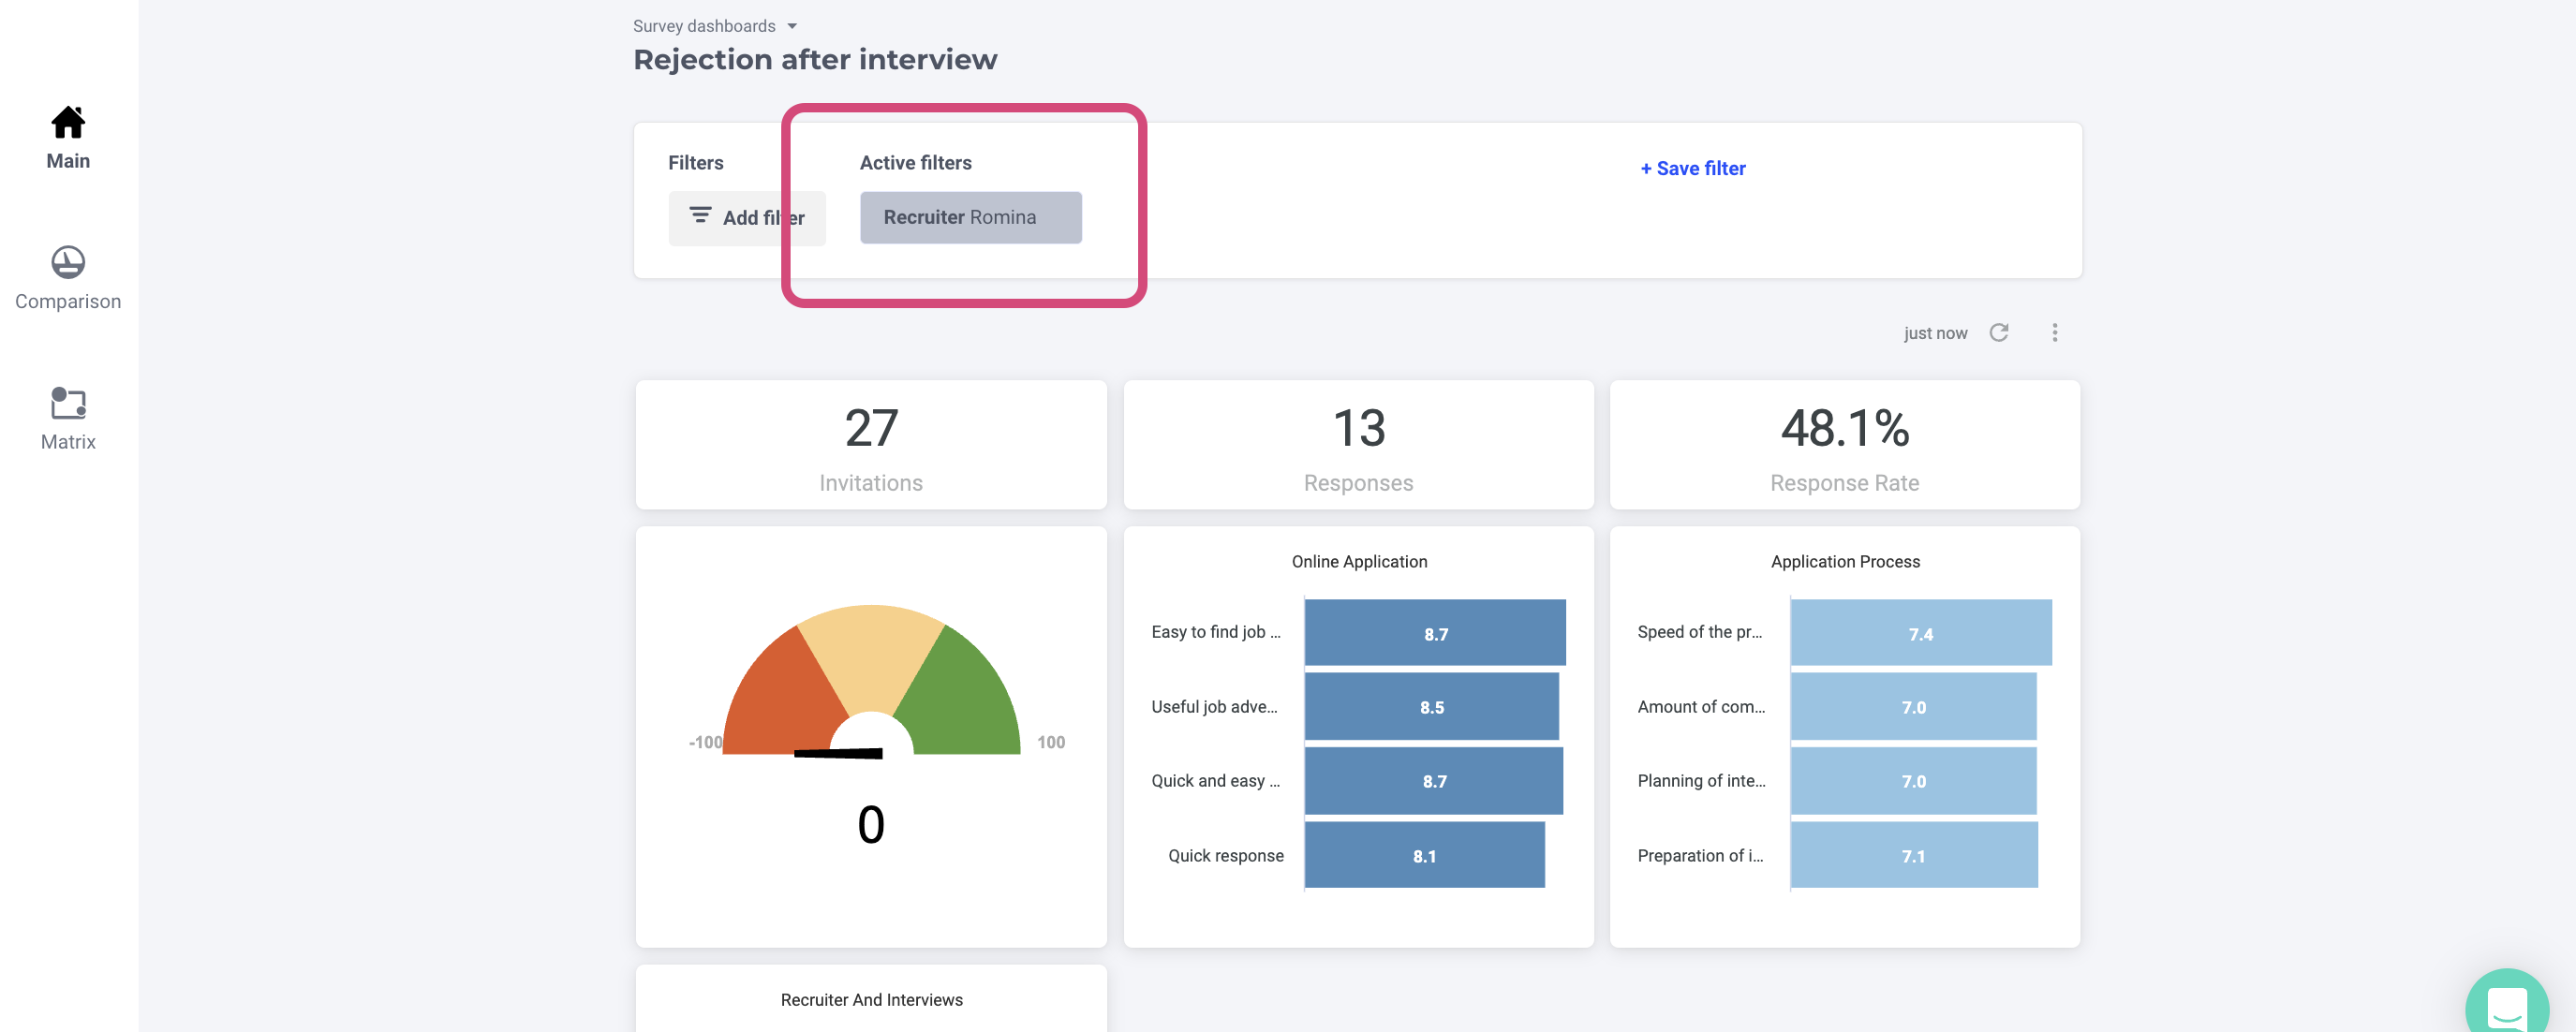Image resolution: width=2576 pixels, height=1032 pixels.
Task: Click the refresh dashboard icon
Action: pyautogui.click(x=1998, y=333)
